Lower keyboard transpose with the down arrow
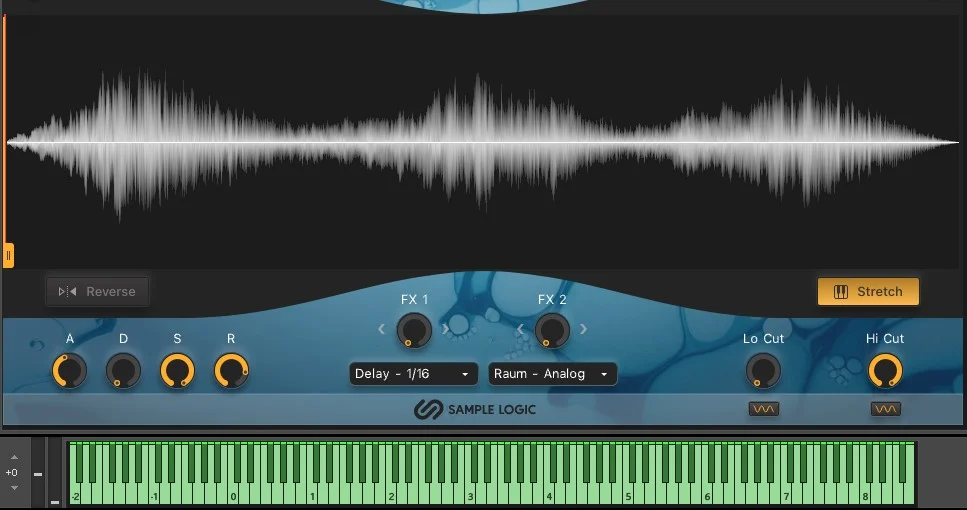Image resolution: width=967 pixels, height=510 pixels. [x=14, y=488]
